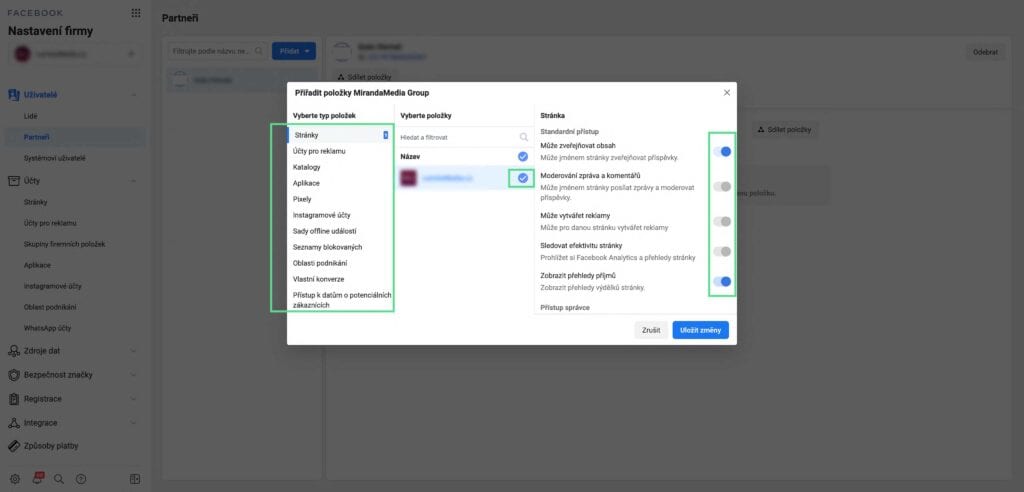
Task: Uncheck the selected page row checkmark
Action: [522, 178]
